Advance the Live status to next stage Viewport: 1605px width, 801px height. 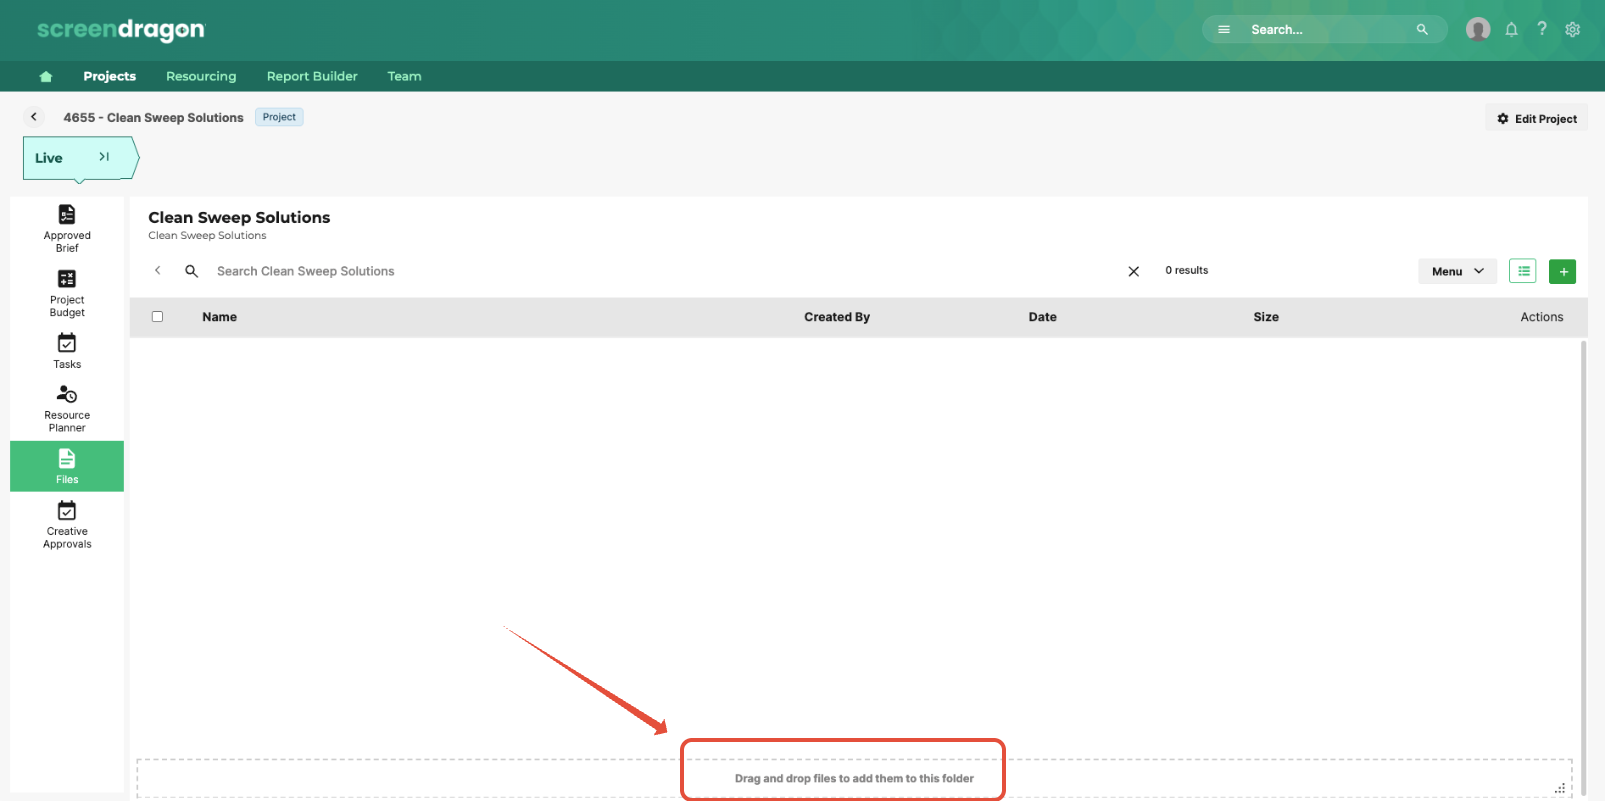click(x=104, y=157)
